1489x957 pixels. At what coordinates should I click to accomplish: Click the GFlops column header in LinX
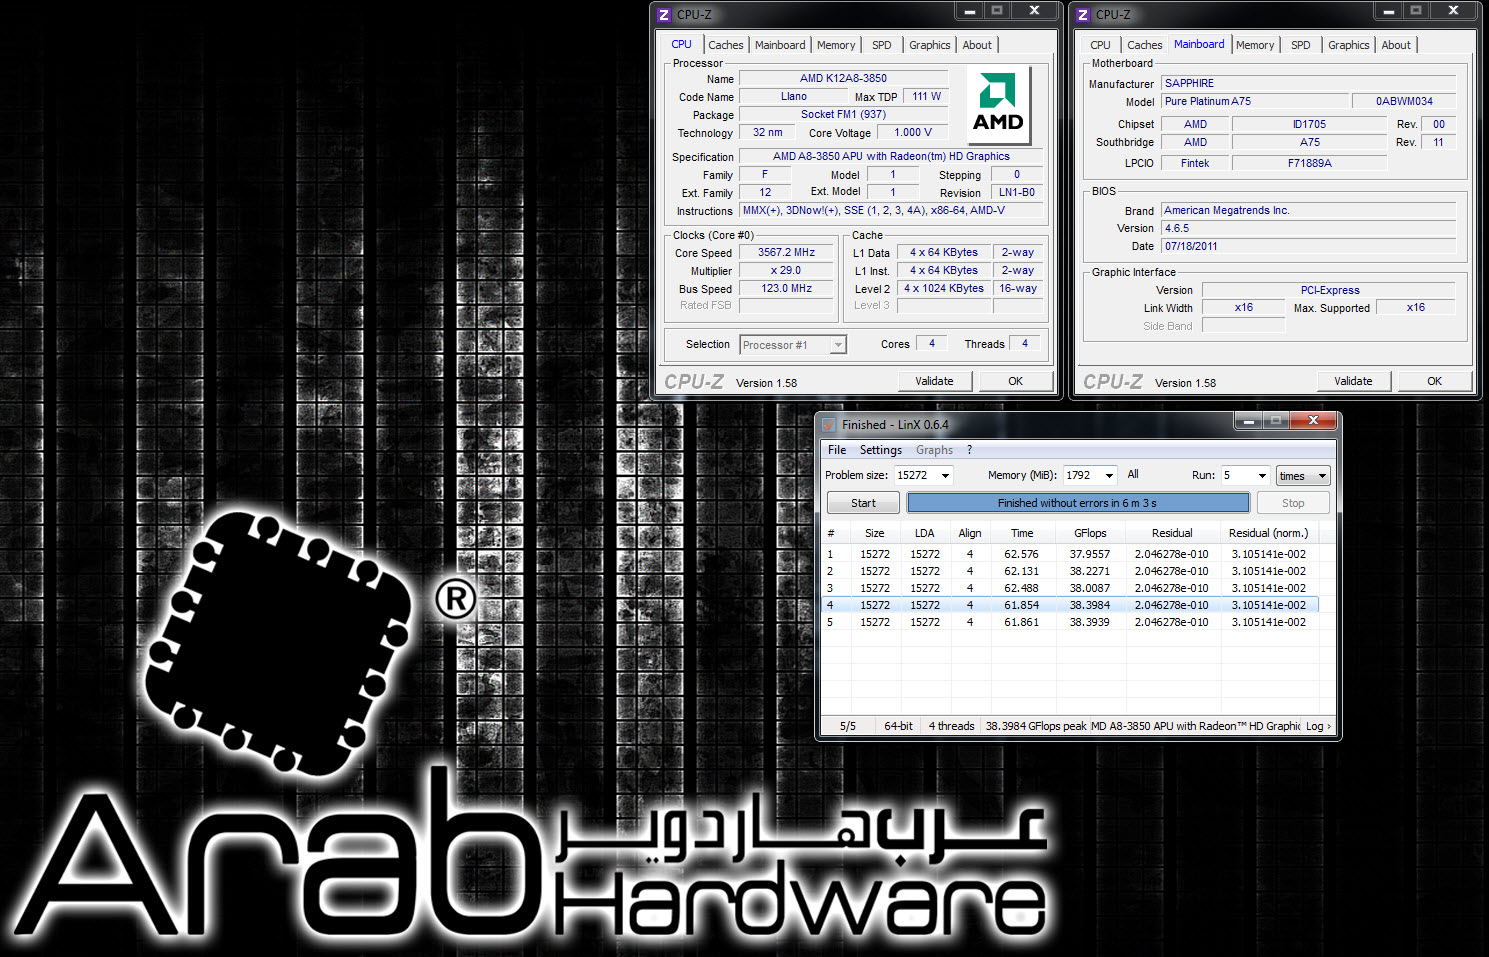tap(1090, 533)
